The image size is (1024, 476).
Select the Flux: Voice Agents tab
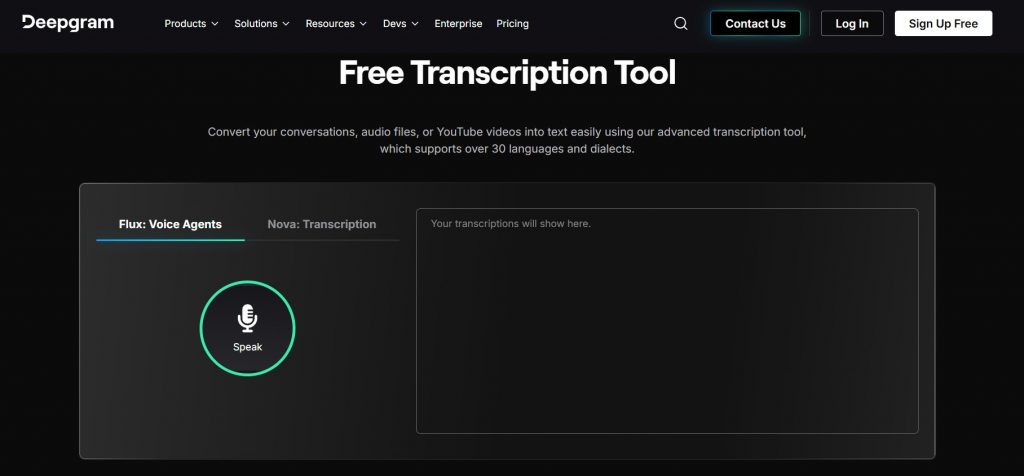coord(170,225)
